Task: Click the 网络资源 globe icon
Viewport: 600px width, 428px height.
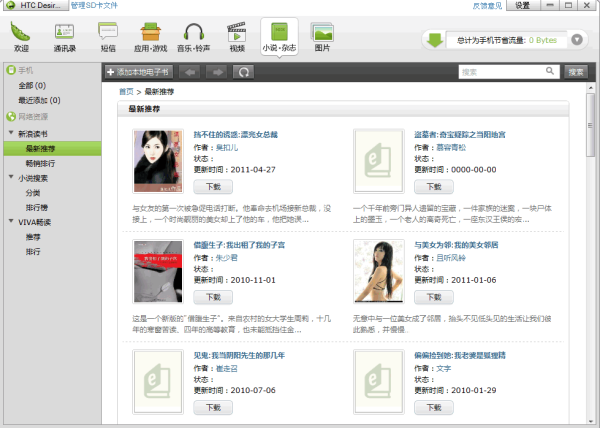Action: 11,116
